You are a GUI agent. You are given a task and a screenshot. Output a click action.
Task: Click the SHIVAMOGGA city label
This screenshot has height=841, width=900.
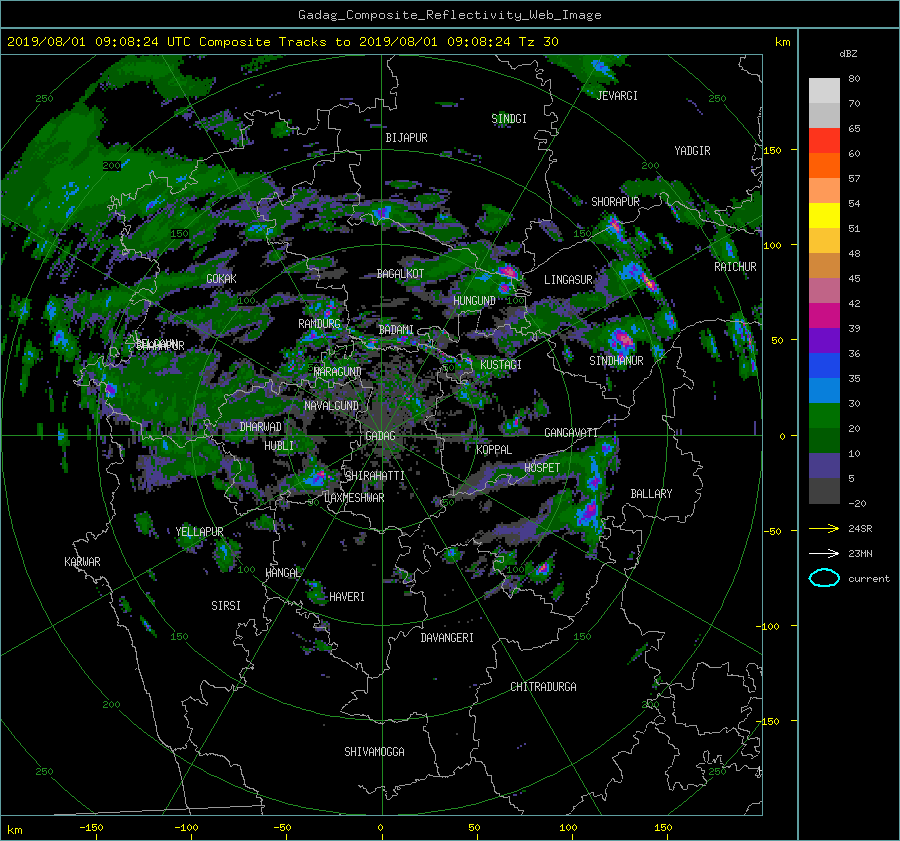(x=374, y=752)
